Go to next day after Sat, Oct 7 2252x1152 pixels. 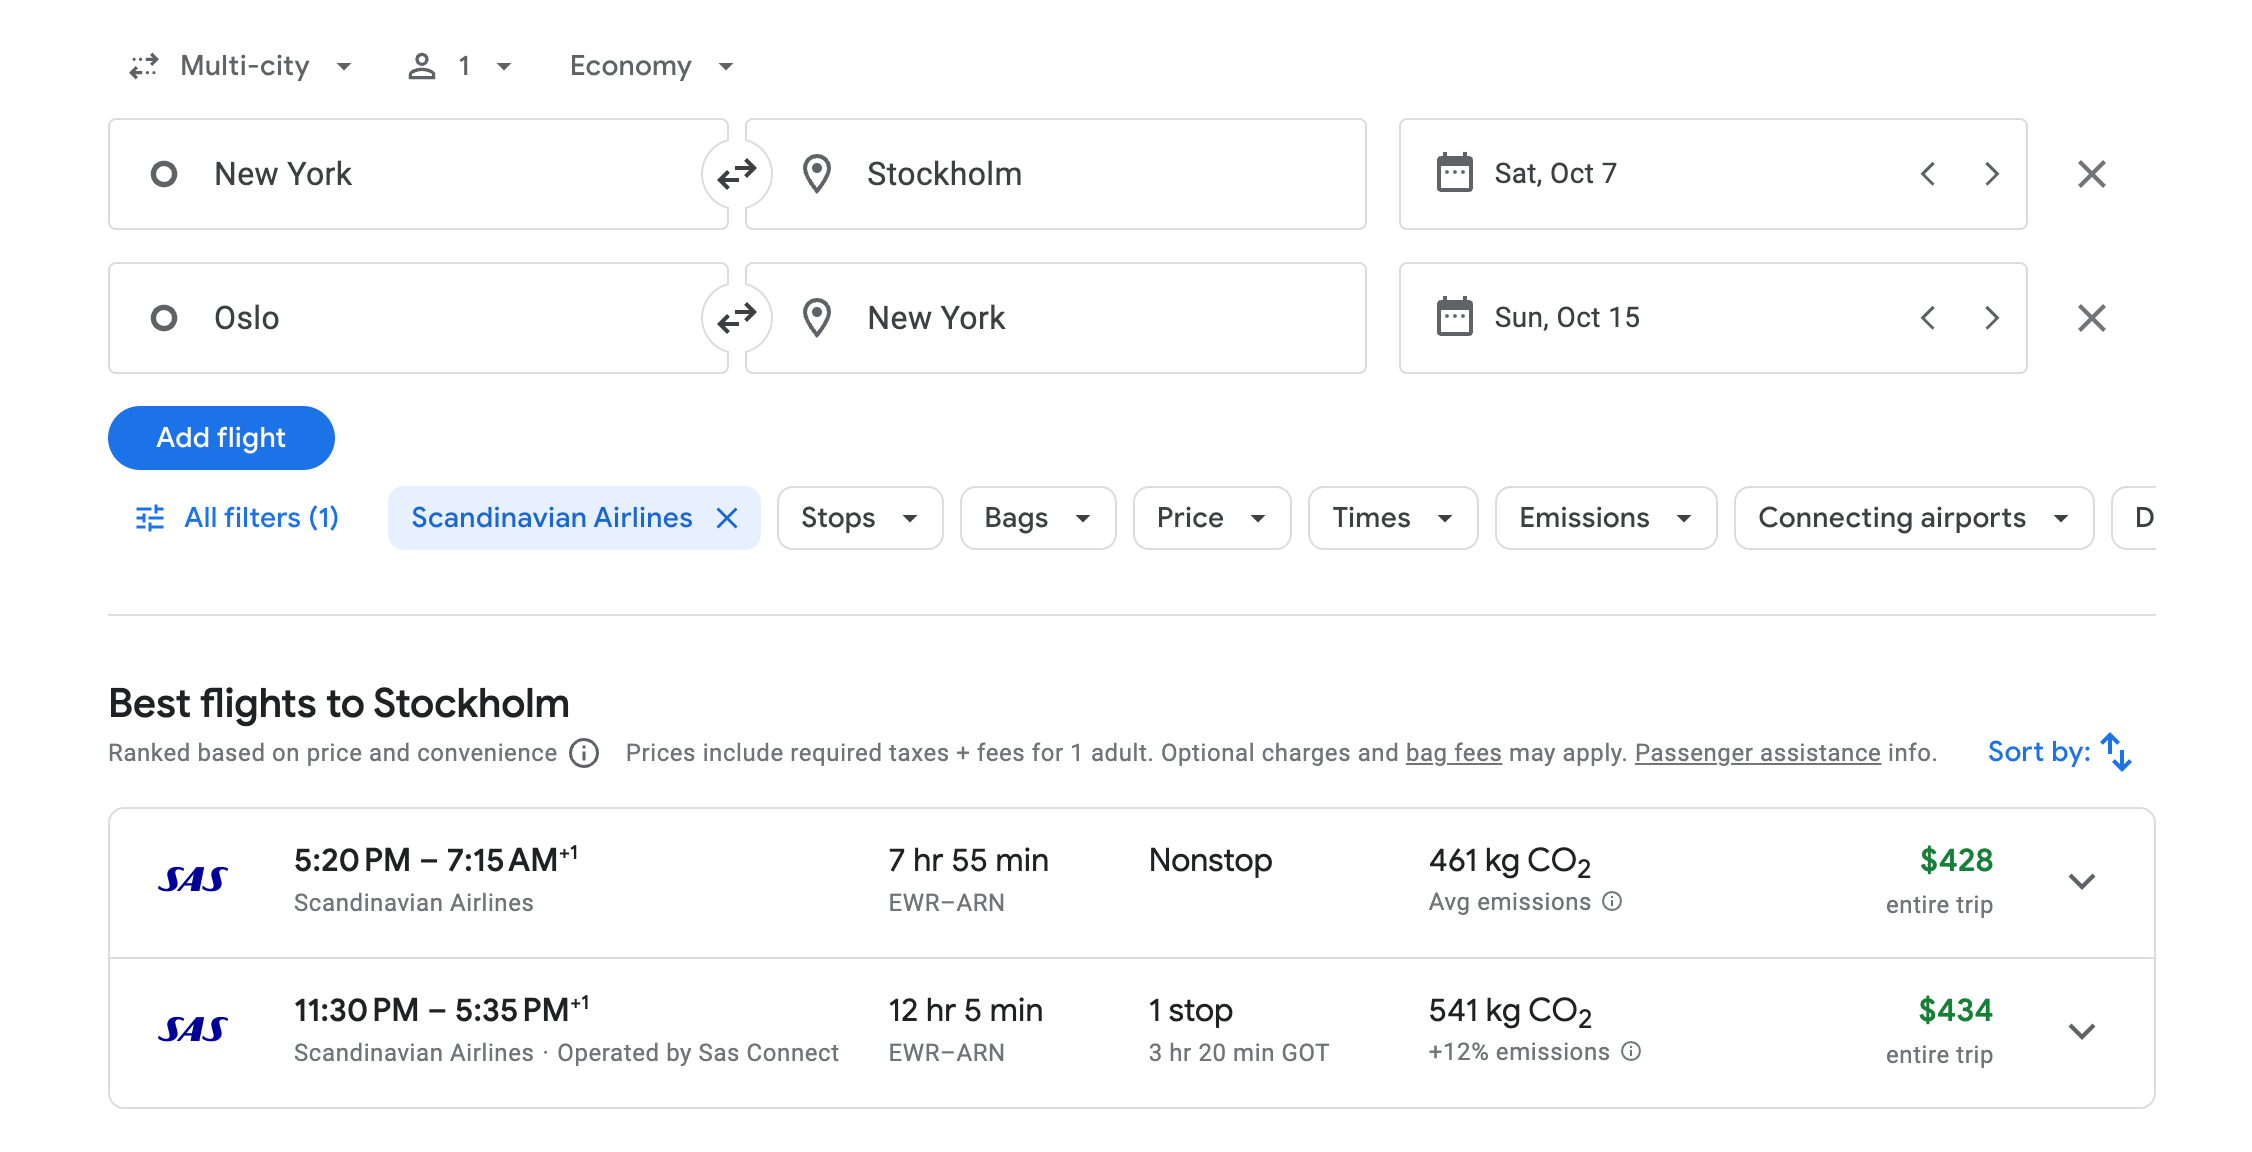[x=1991, y=174]
